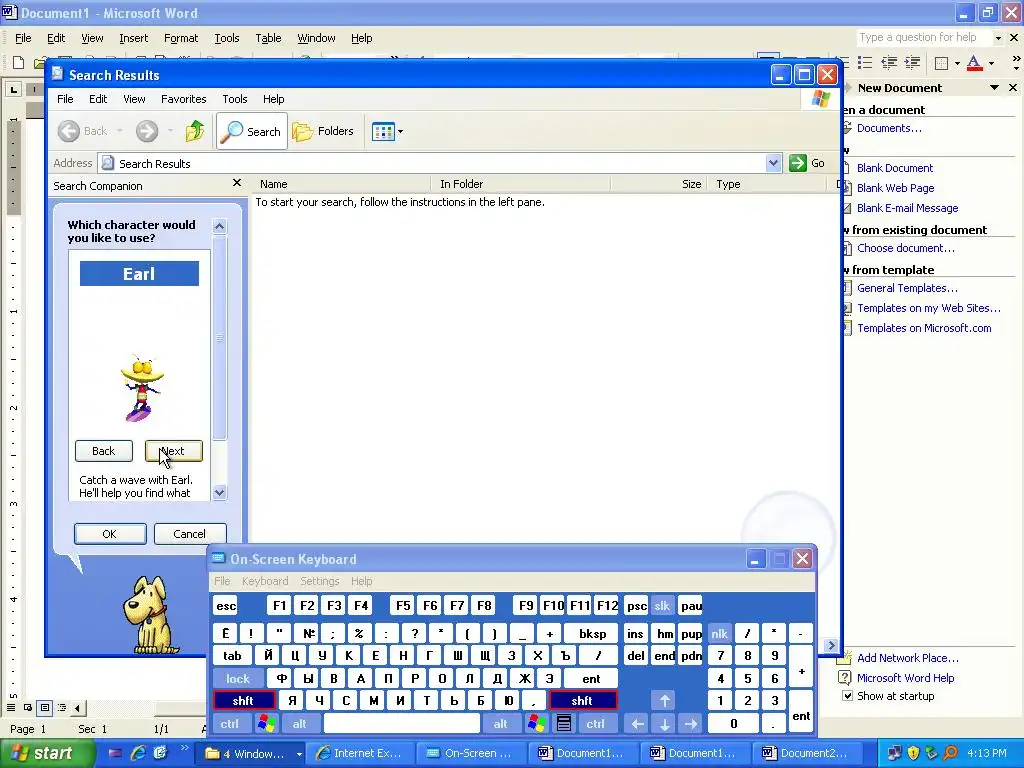
Task: Switch to the Internet Explorer taskbar button
Action: pos(359,753)
